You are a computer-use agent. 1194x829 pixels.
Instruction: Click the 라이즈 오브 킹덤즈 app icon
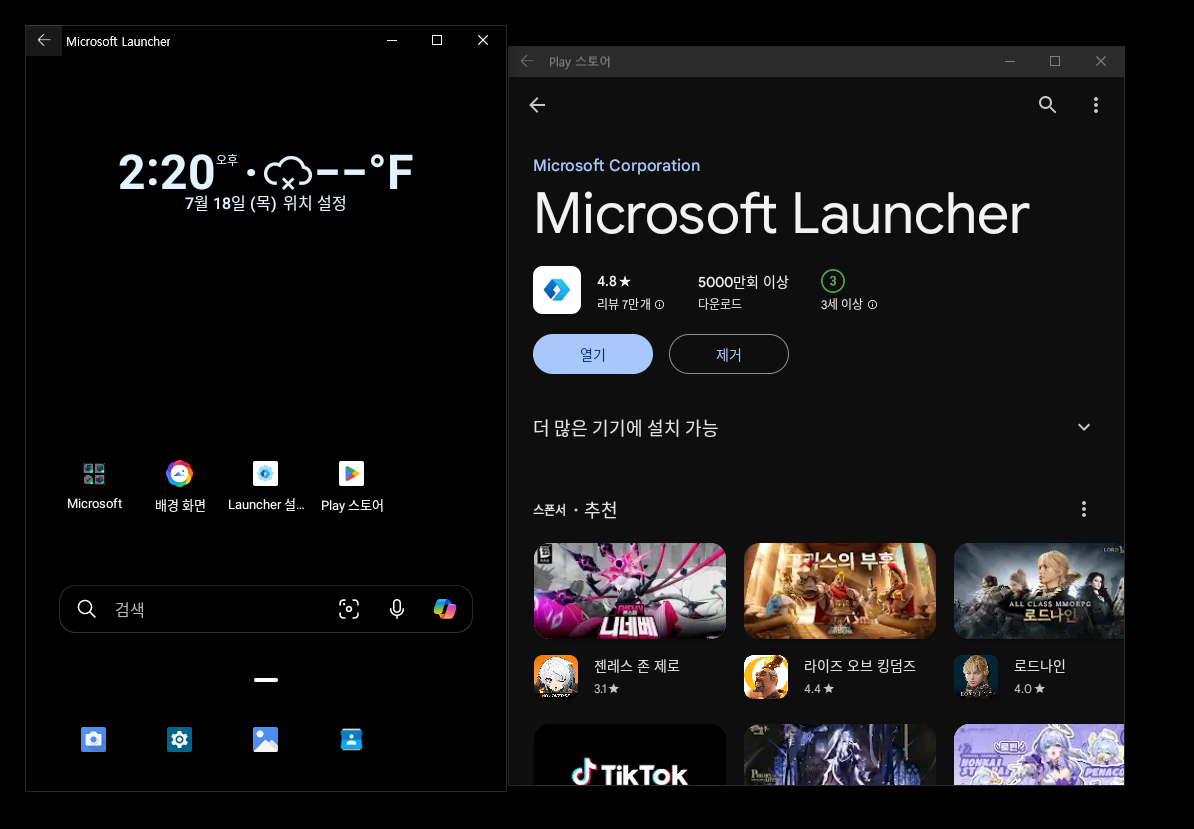[x=766, y=677]
